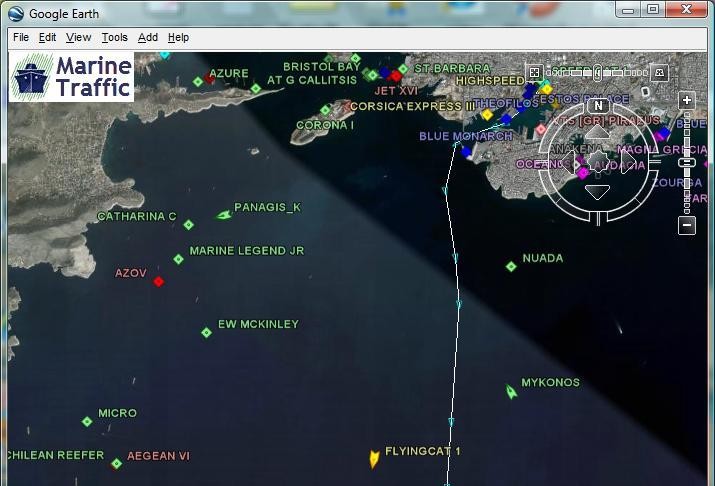Click the red diamond next to AZURE
This screenshot has width=715, height=486.
tap(209, 78)
